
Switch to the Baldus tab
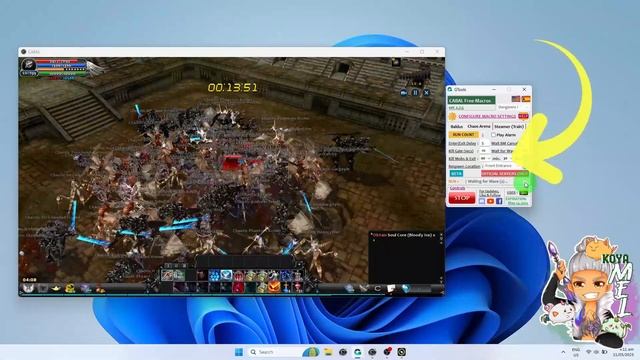click(x=457, y=127)
